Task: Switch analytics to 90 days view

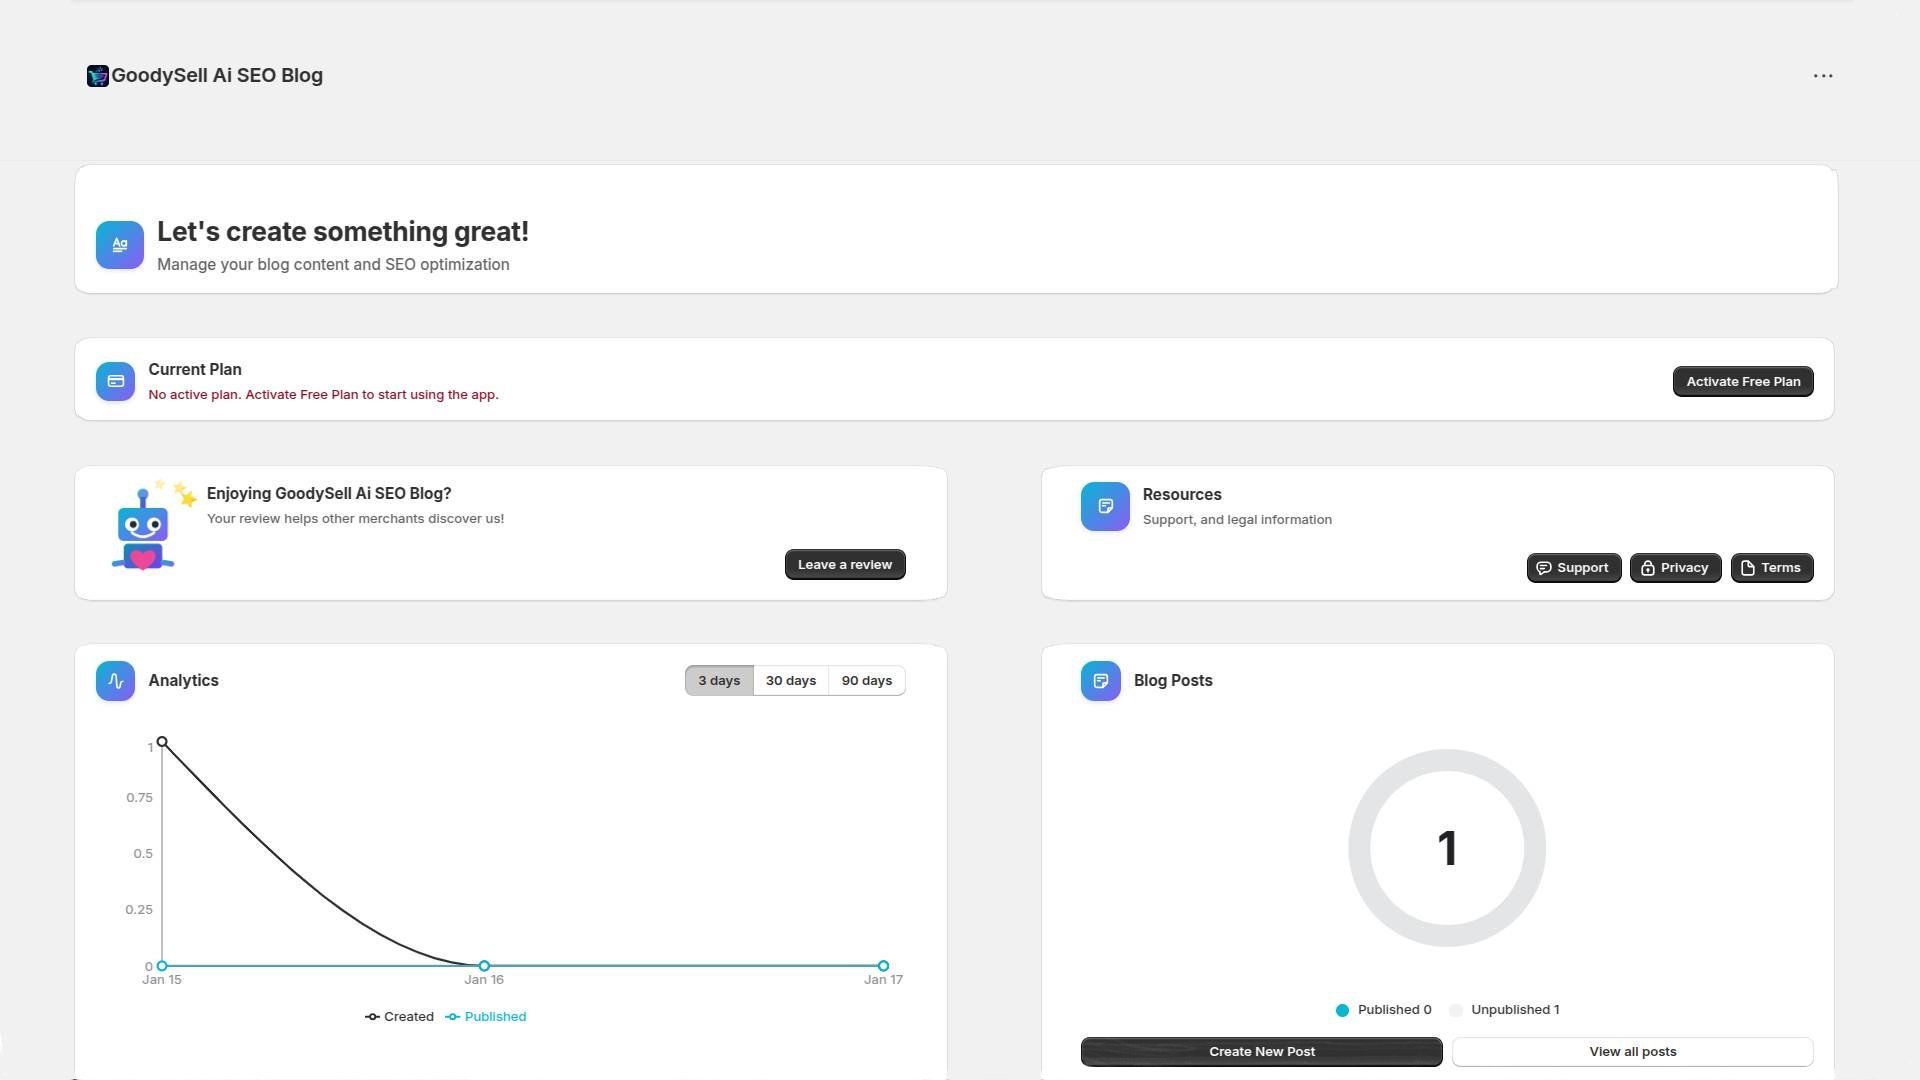Action: (x=866, y=680)
